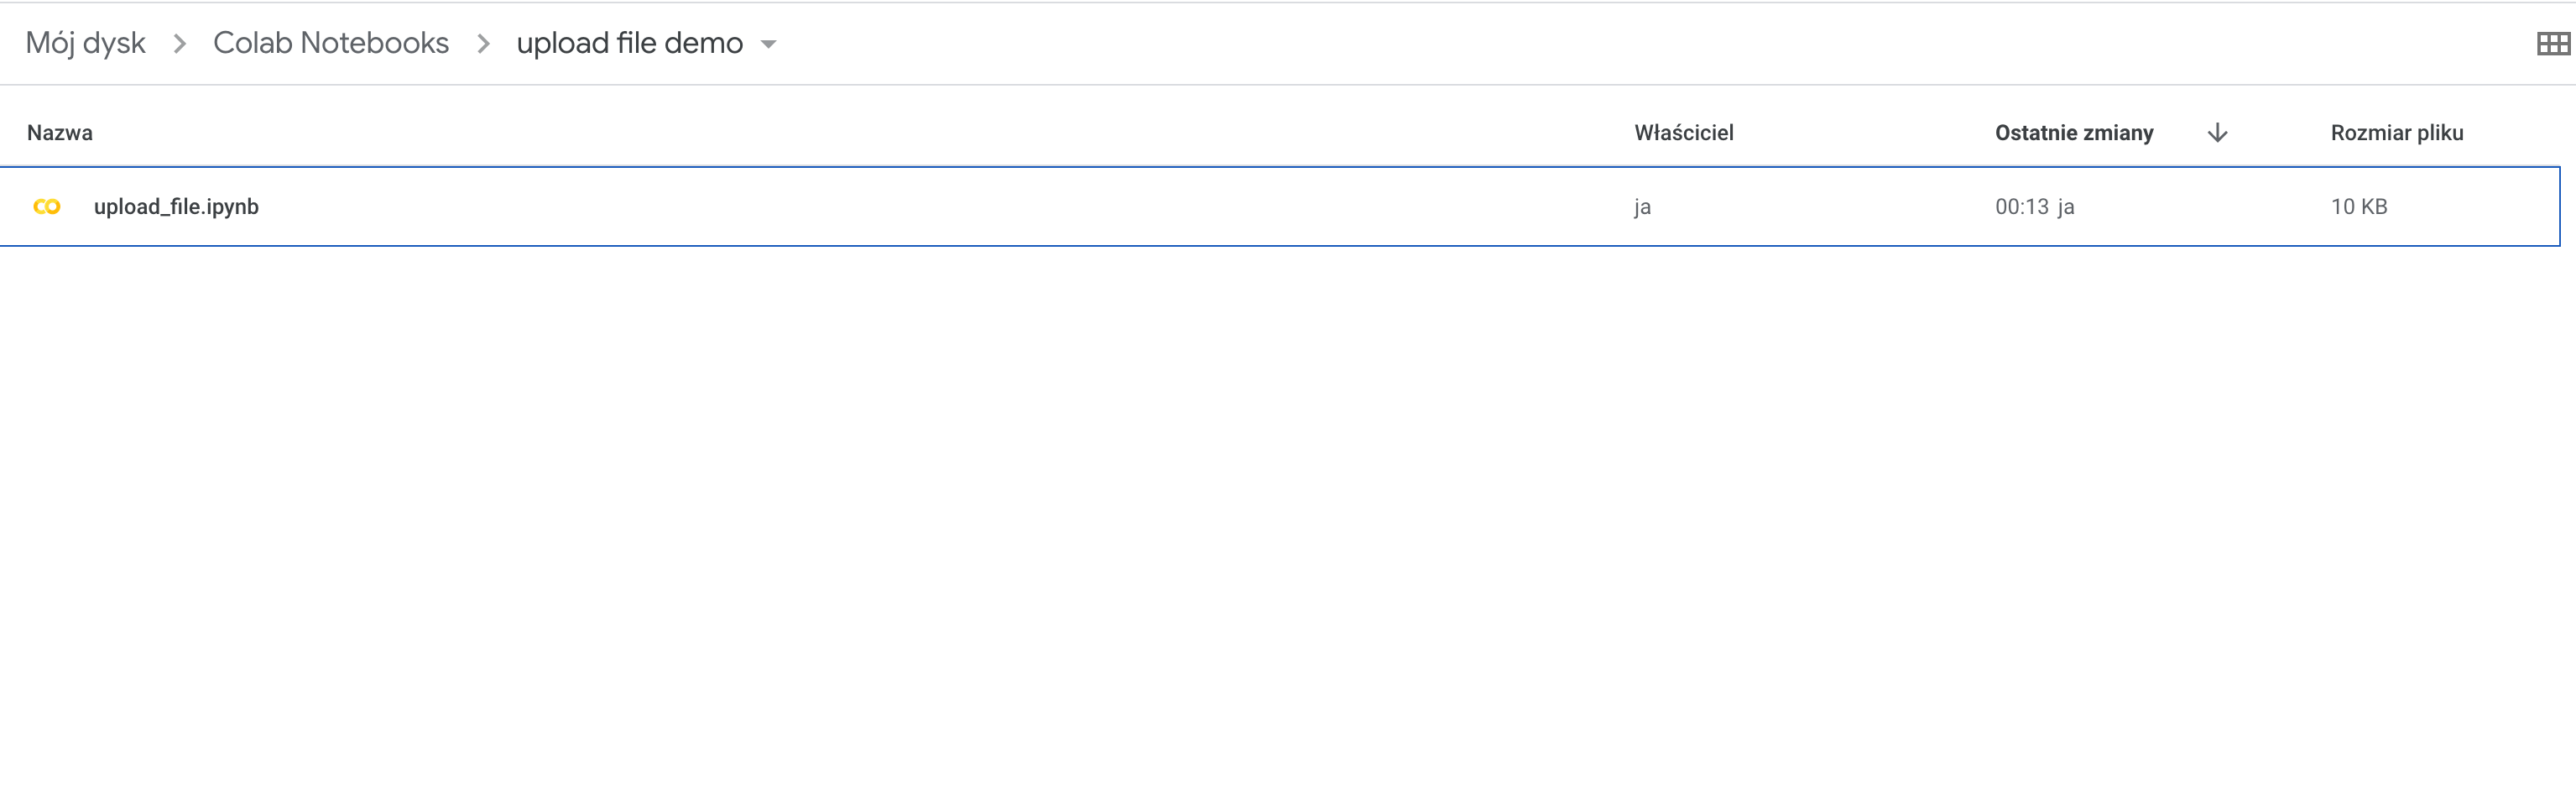Switch to grid view layout icon

point(2553,44)
